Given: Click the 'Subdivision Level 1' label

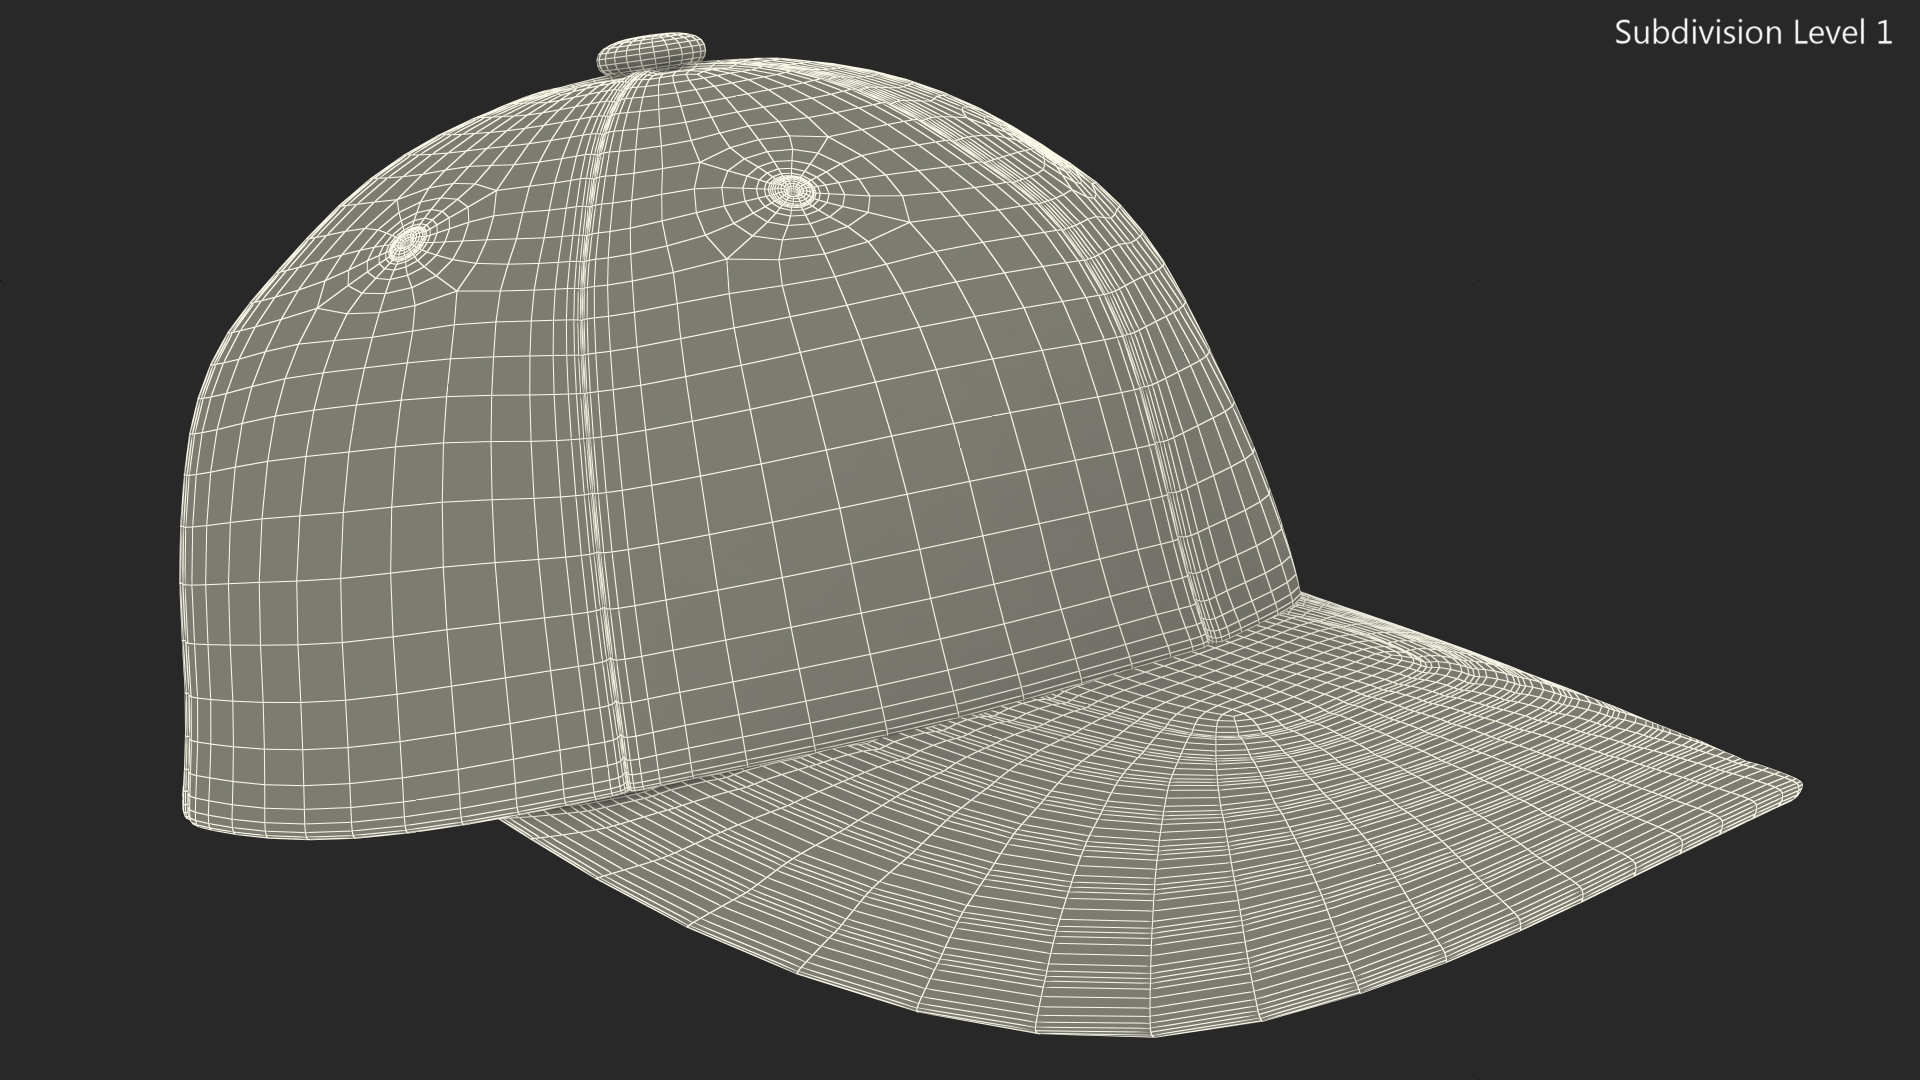Looking at the screenshot, I should pyautogui.click(x=1753, y=33).
